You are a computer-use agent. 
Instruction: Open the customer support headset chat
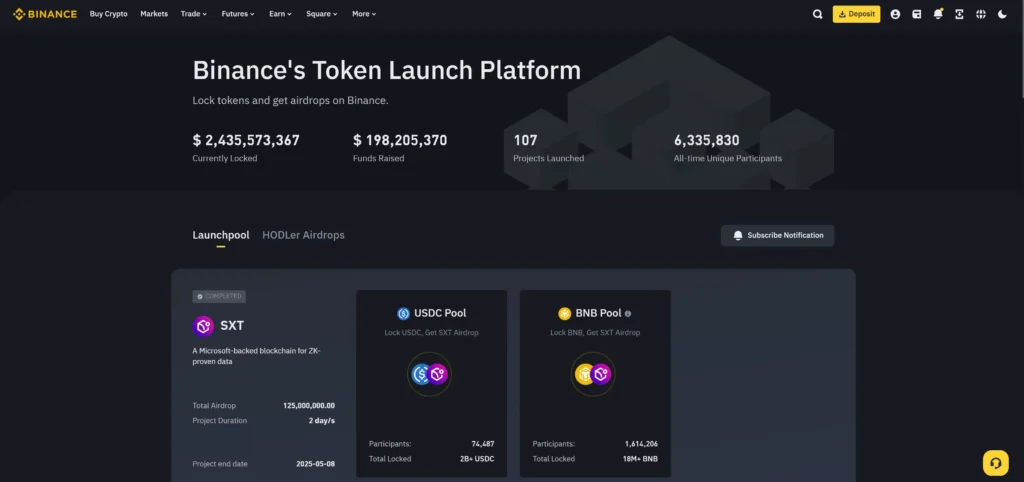tap(995, 463)
